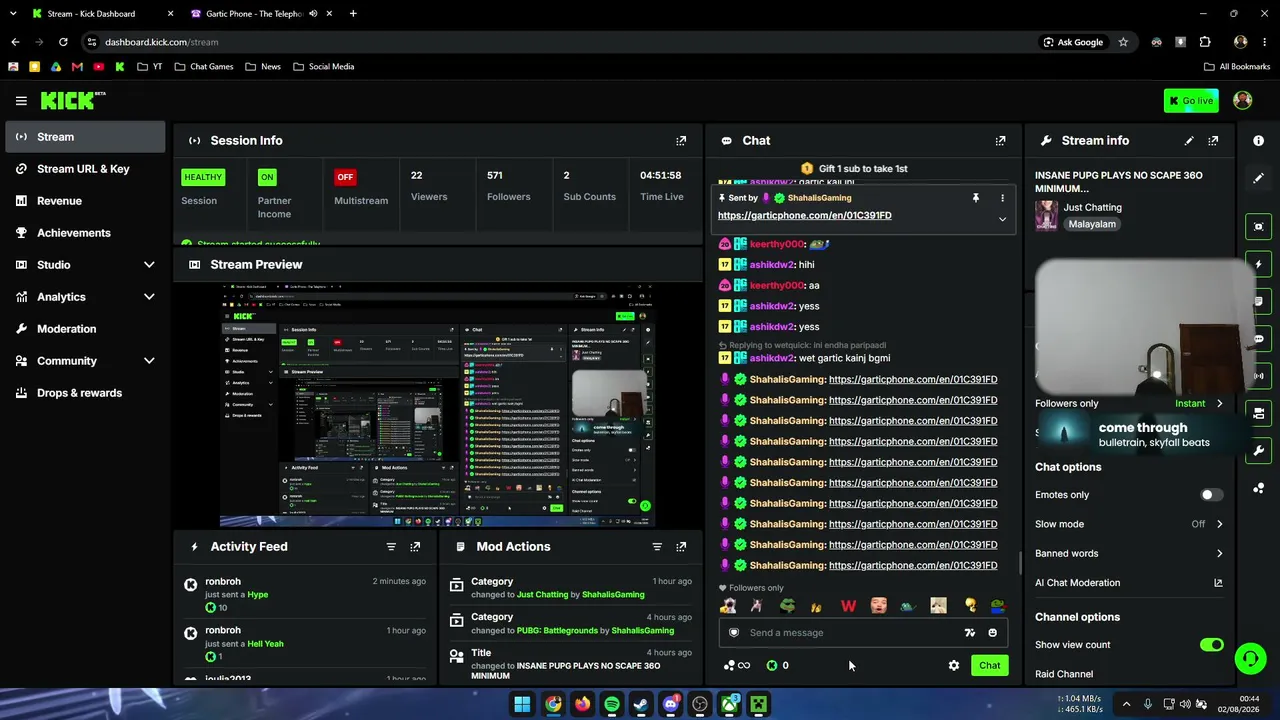Open the Mod Actions filter options
This screenshot has height=720, width=1280.
pos(657,547)
